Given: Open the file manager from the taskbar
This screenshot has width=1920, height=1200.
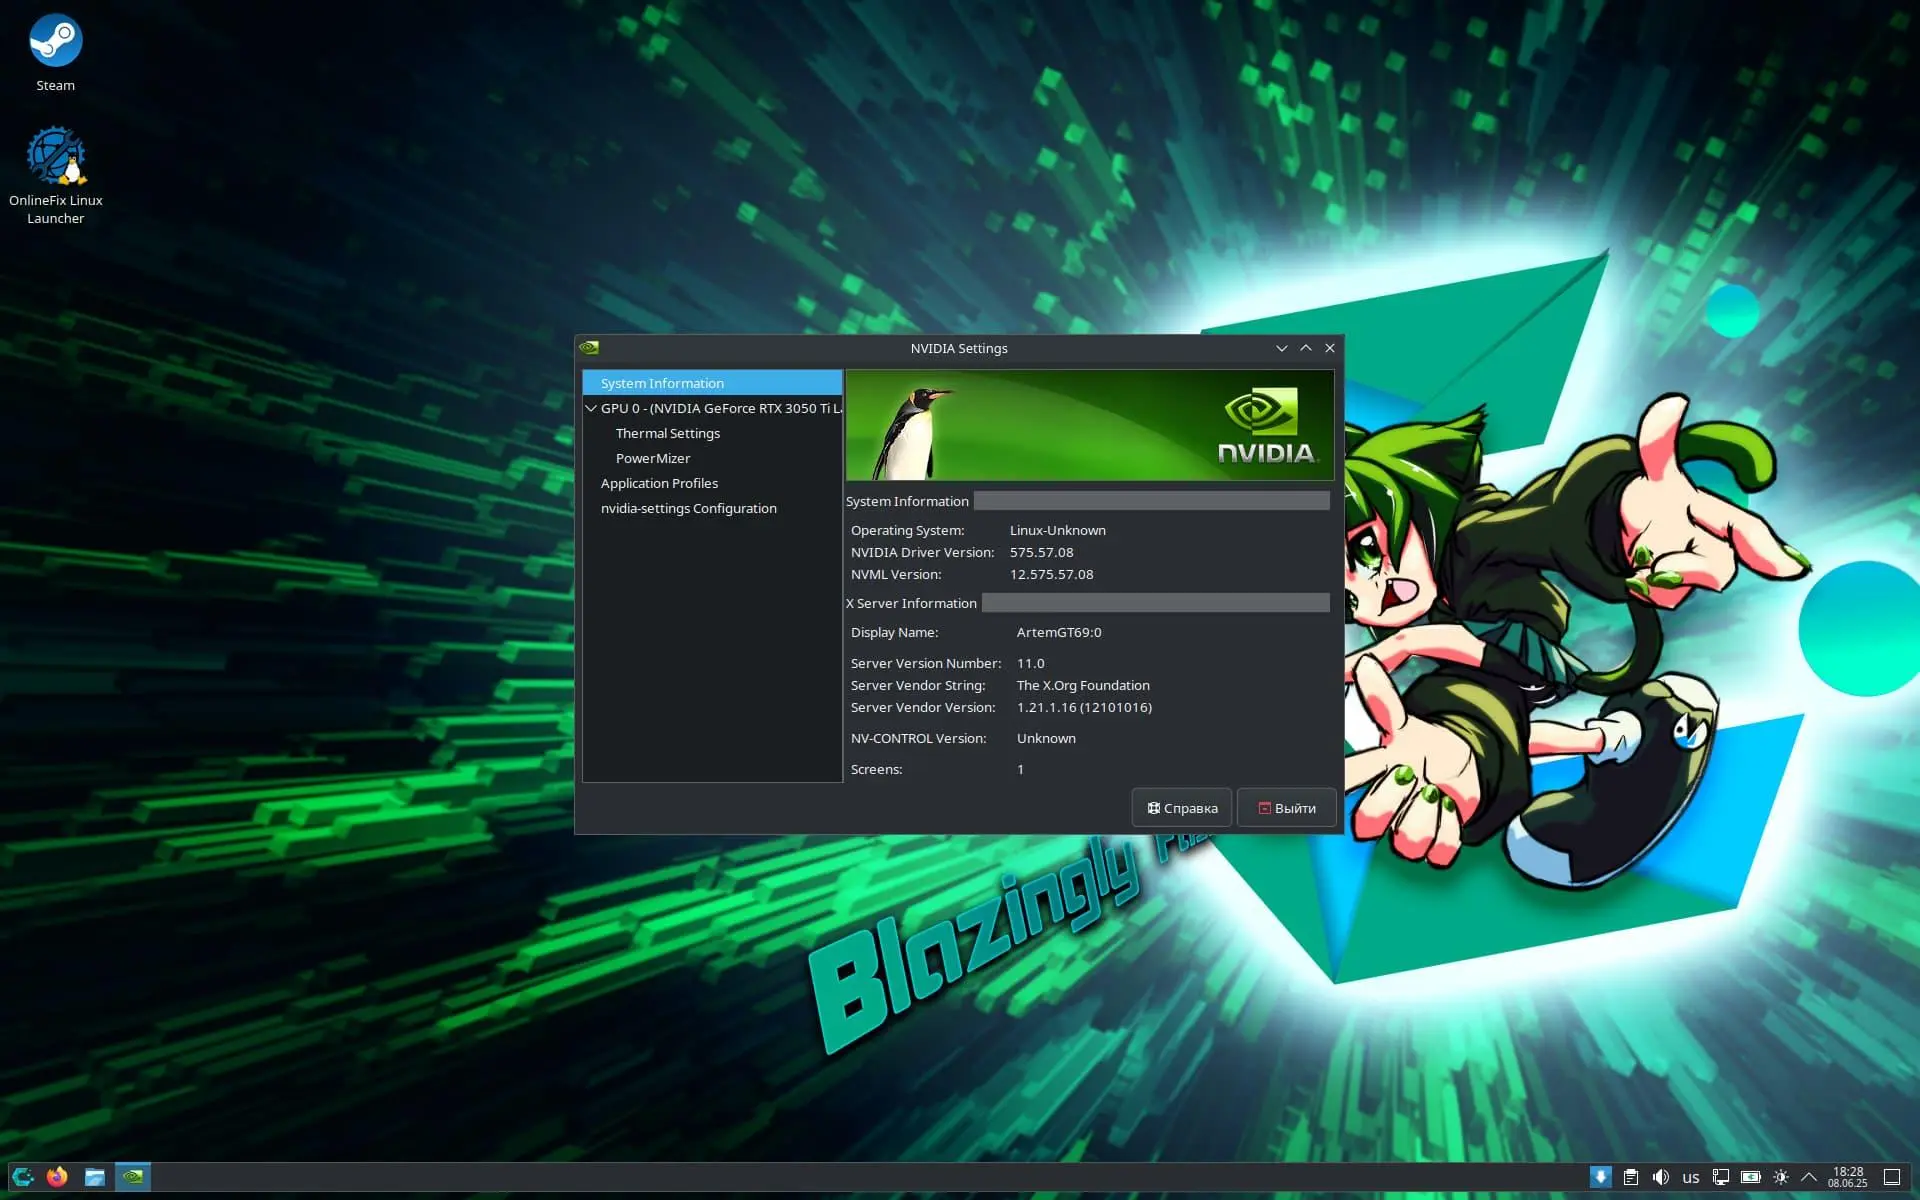Looking at the screenshot, I should (95, 1177).
